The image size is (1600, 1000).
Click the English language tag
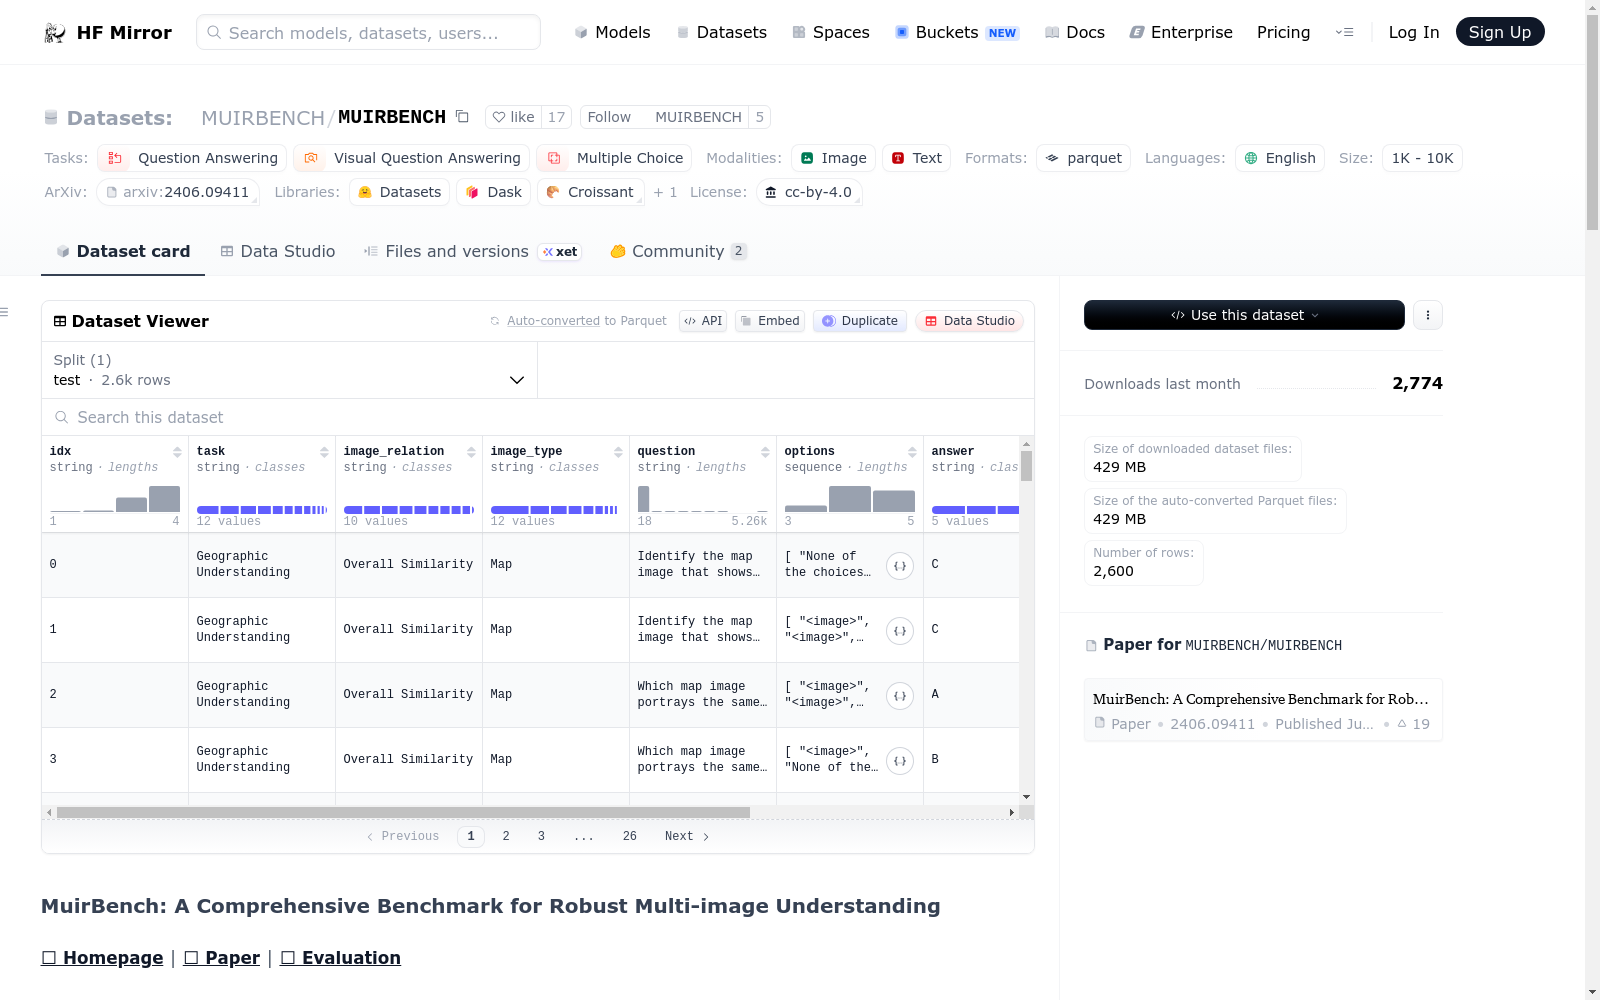coord(1280,158)
